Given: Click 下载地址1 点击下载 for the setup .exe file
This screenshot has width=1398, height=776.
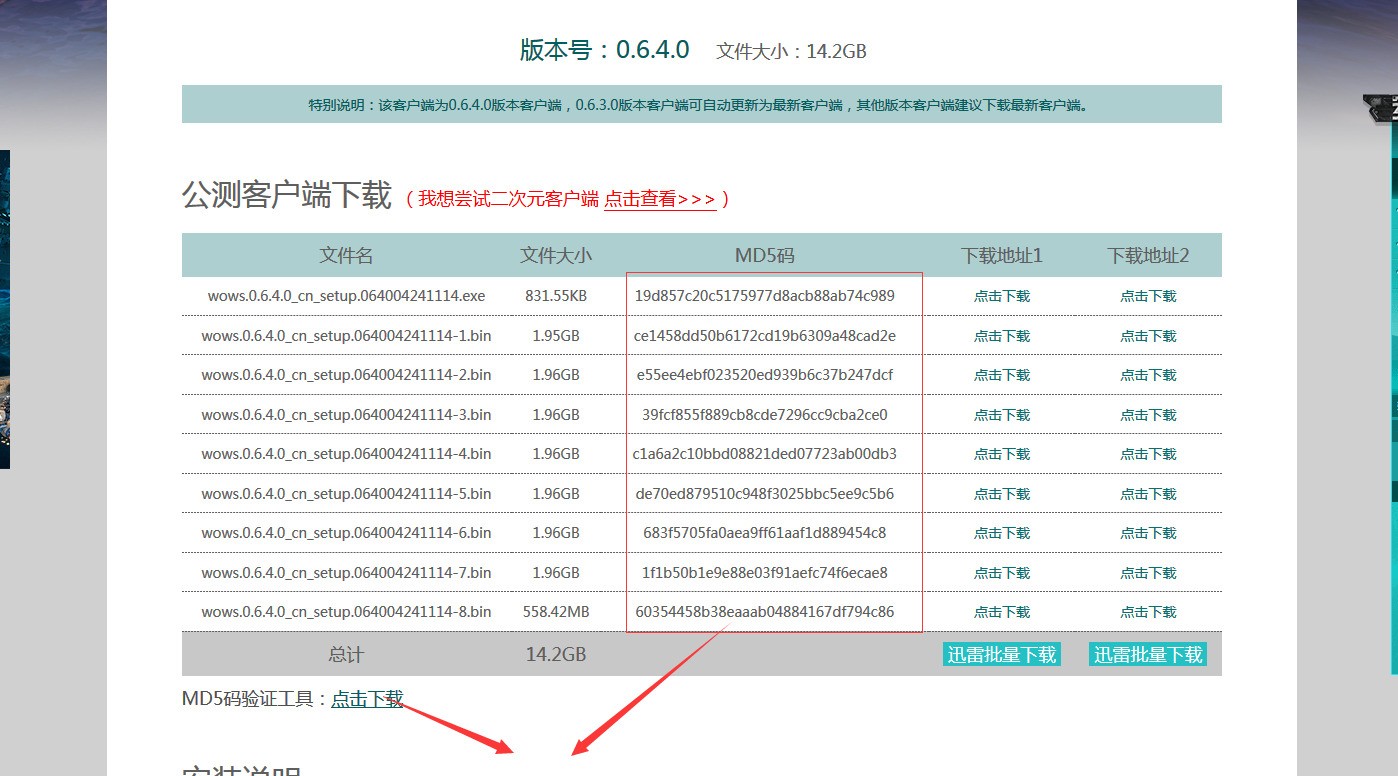Looking at the screenshot, I should click(x=1002, y=296).
